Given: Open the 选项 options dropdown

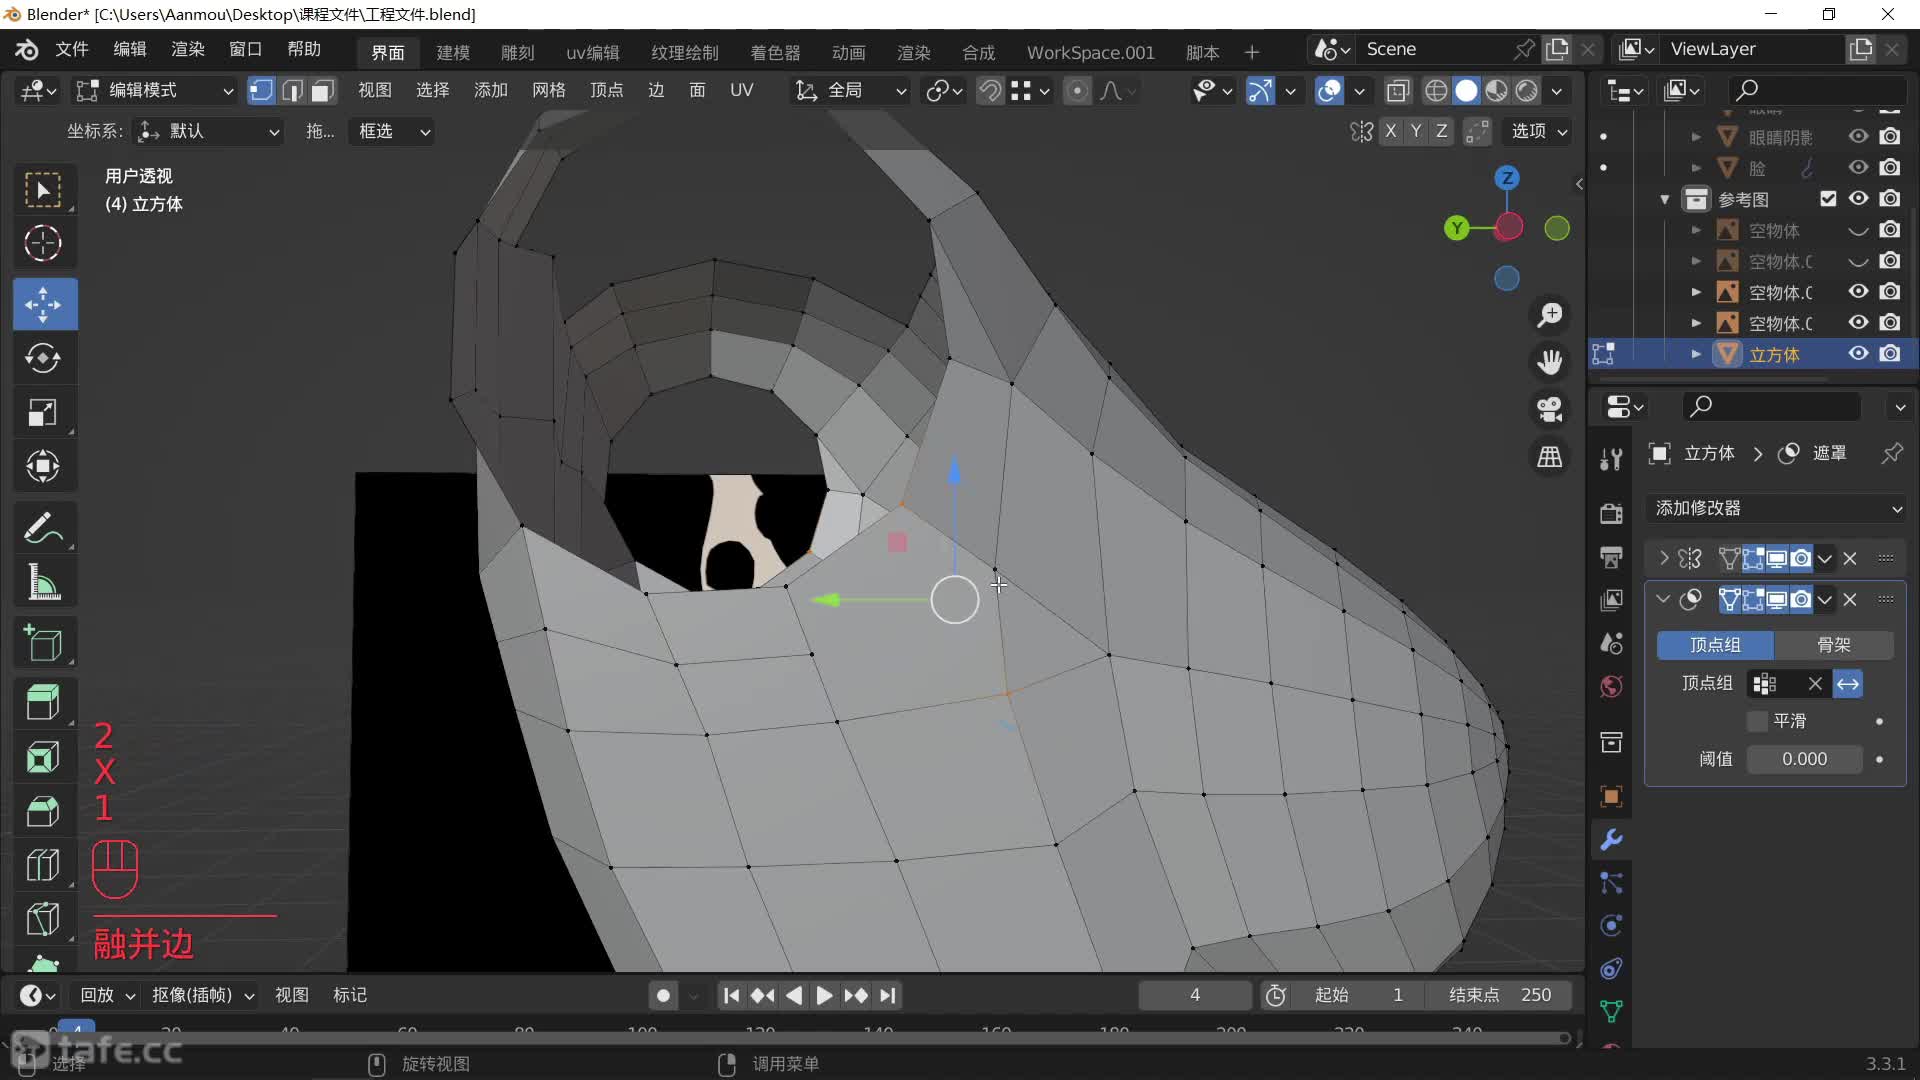Looking at the screenshot, I should point(1538,131).
